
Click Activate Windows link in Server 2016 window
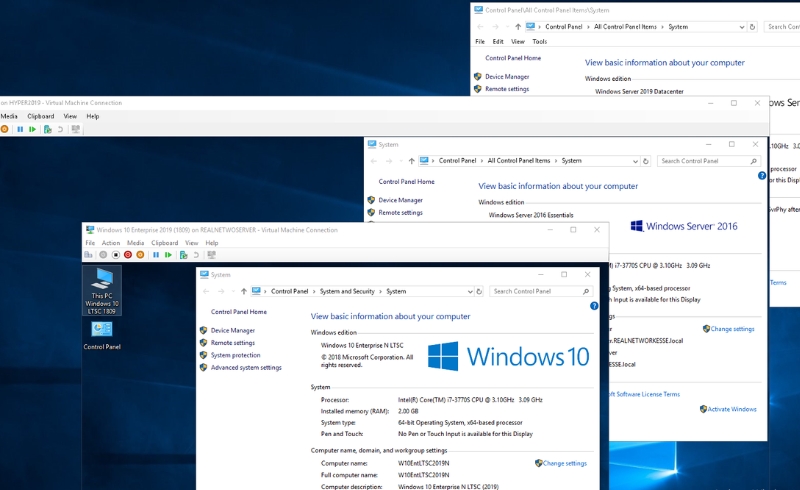click(732, 409)
